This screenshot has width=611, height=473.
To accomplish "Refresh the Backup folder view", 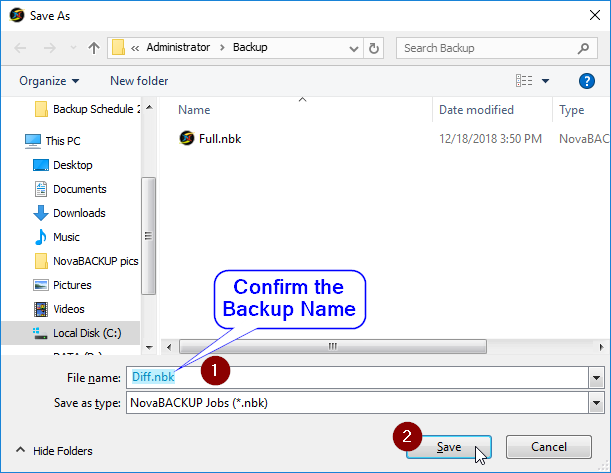I will point(374,48).
